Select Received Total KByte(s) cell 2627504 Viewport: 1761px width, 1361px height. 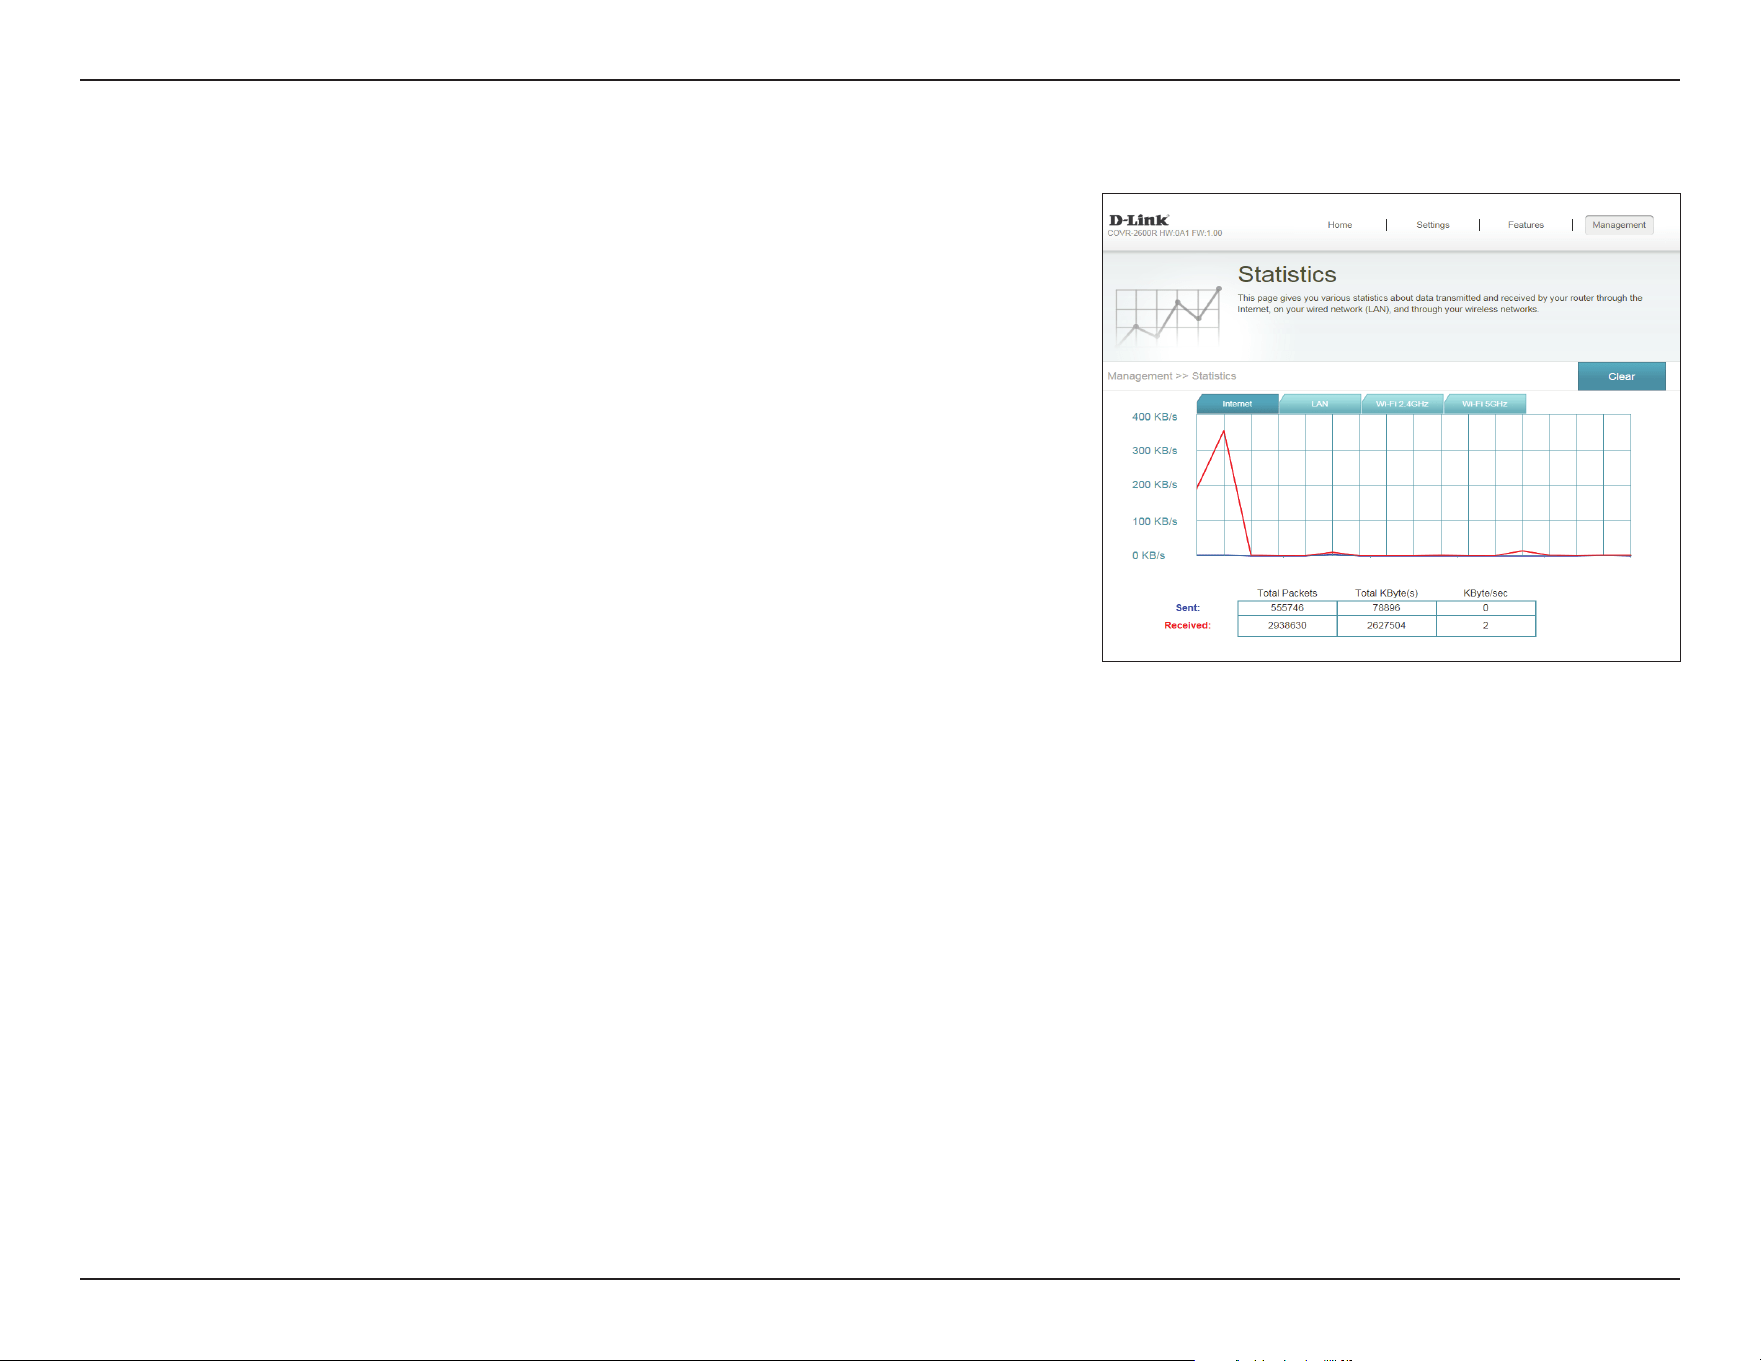pos(1386,626)
